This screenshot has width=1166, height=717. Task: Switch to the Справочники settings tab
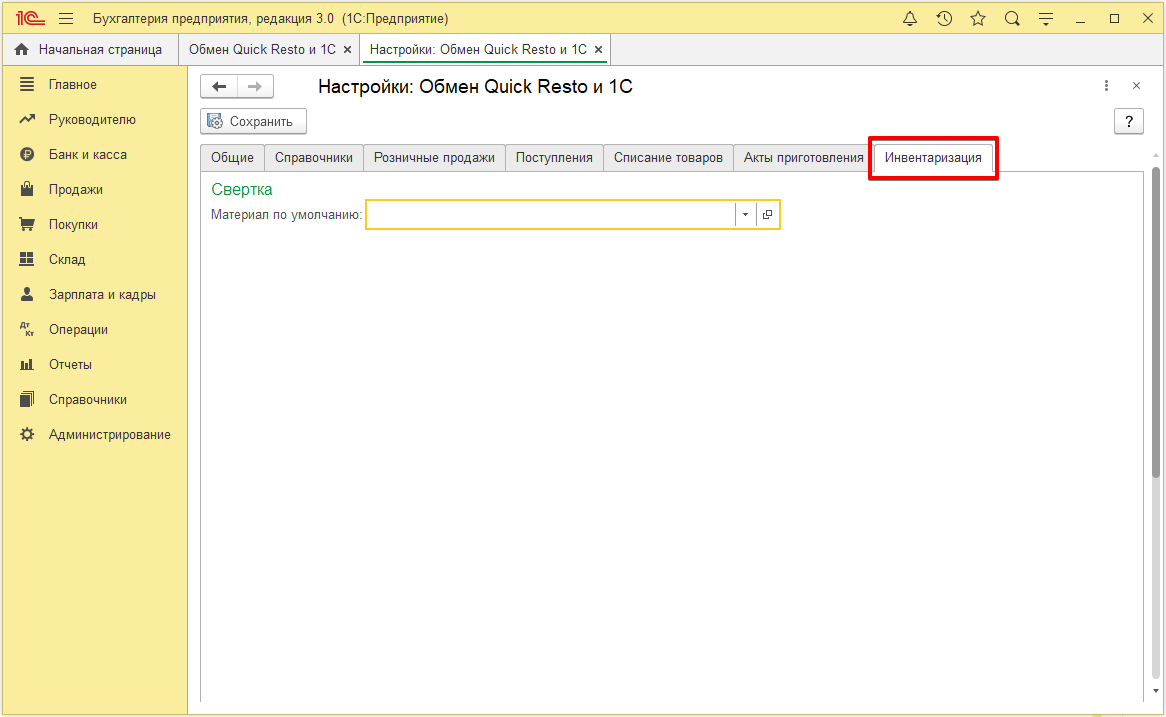point(314,158)
